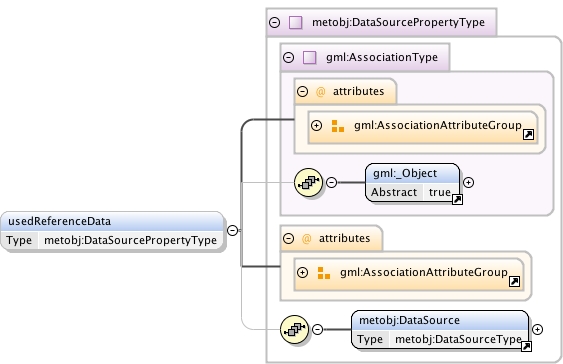
Task: Select the upper attributes label
Action: point(358,91)
